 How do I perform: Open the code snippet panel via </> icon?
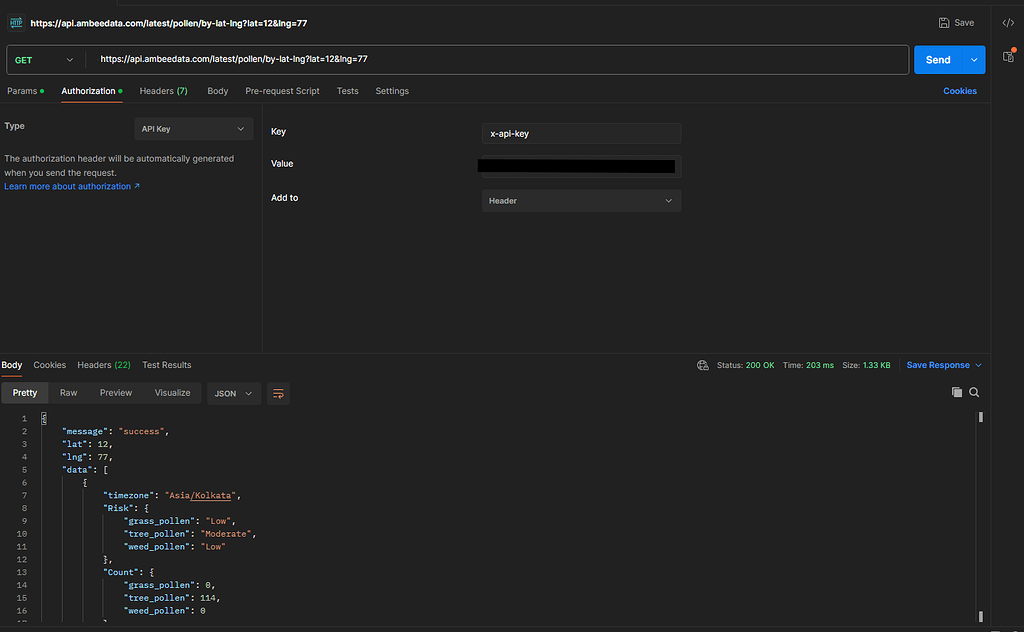tap(1007, 22)
